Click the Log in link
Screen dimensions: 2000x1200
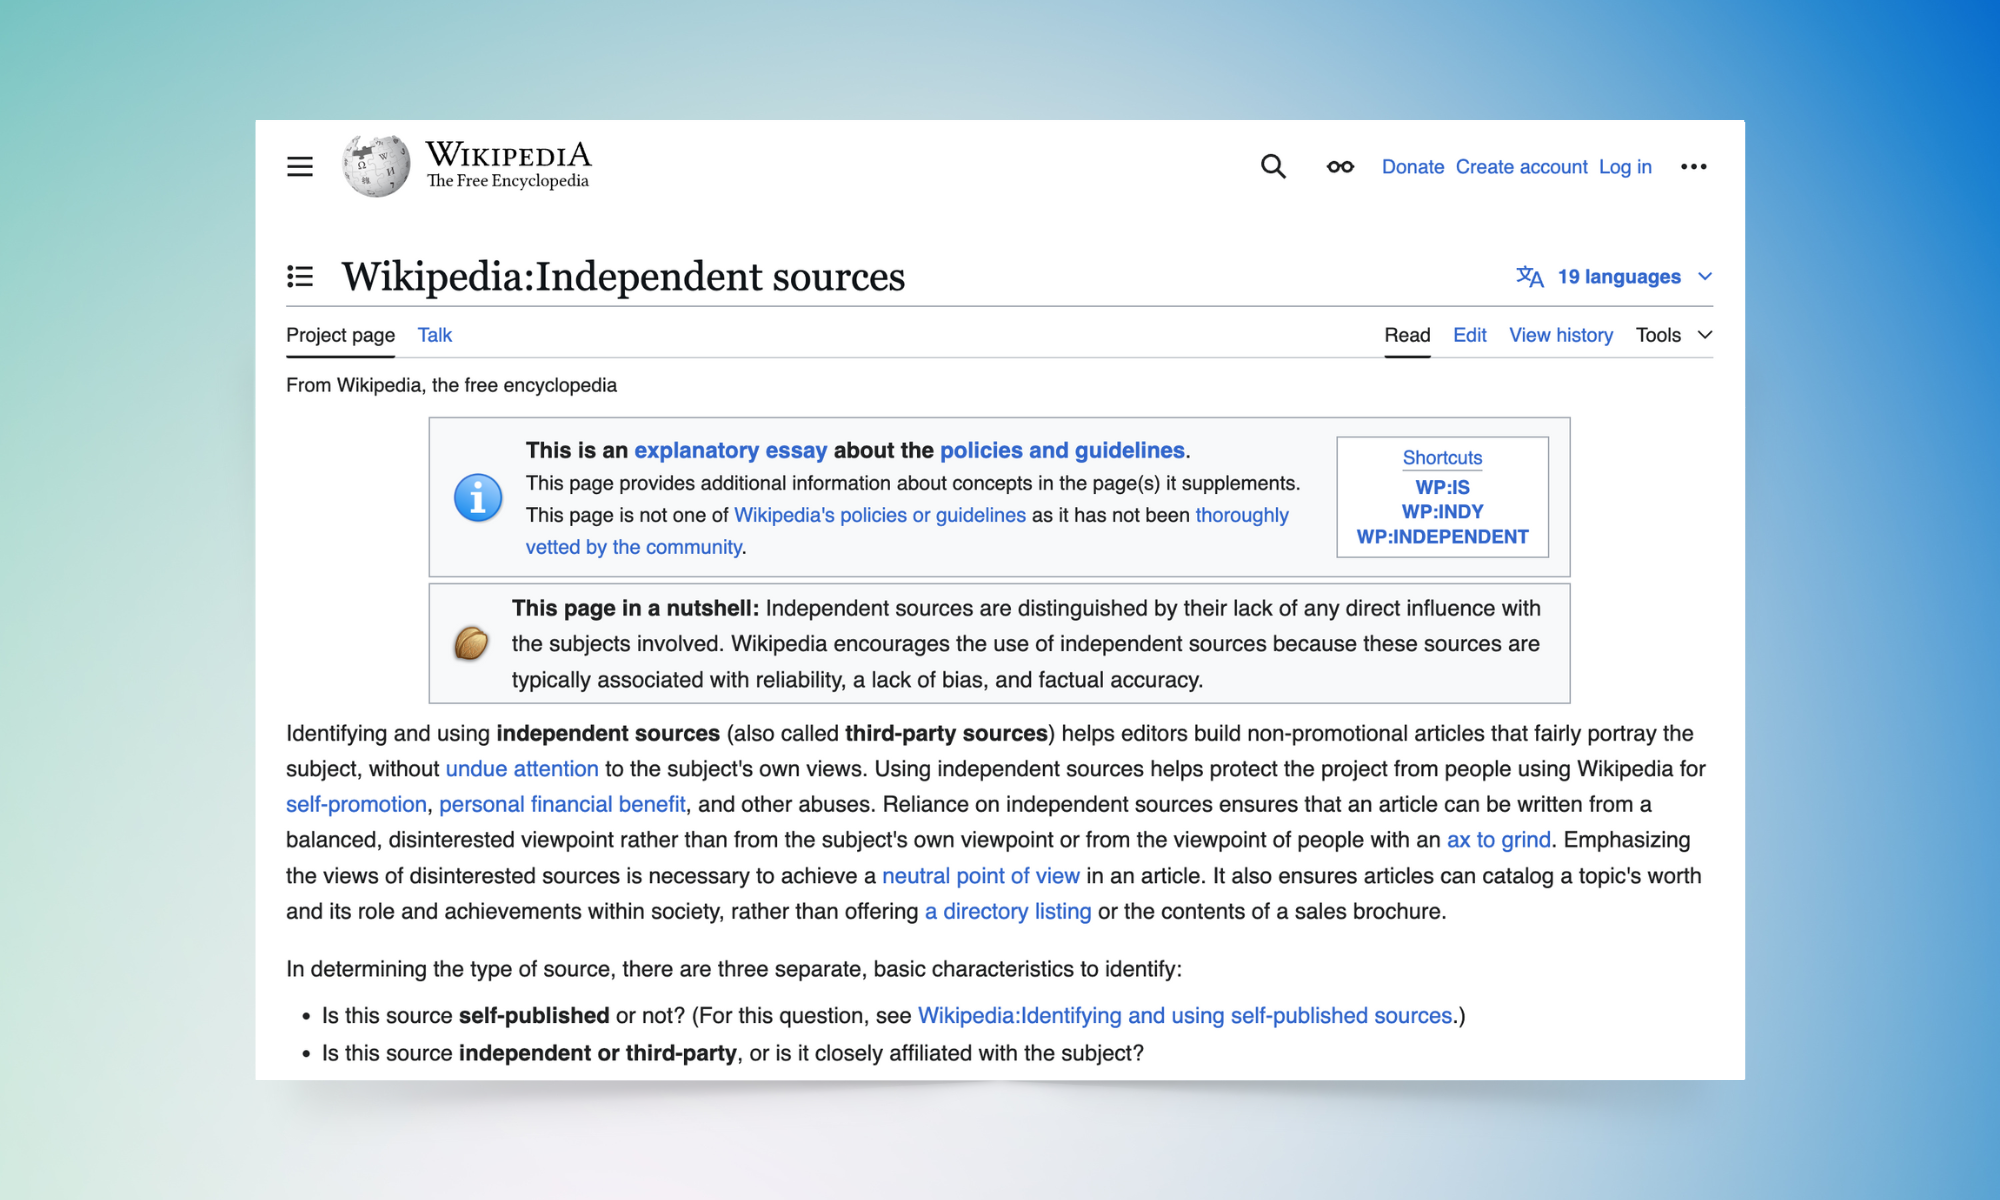coord(1624,167)
